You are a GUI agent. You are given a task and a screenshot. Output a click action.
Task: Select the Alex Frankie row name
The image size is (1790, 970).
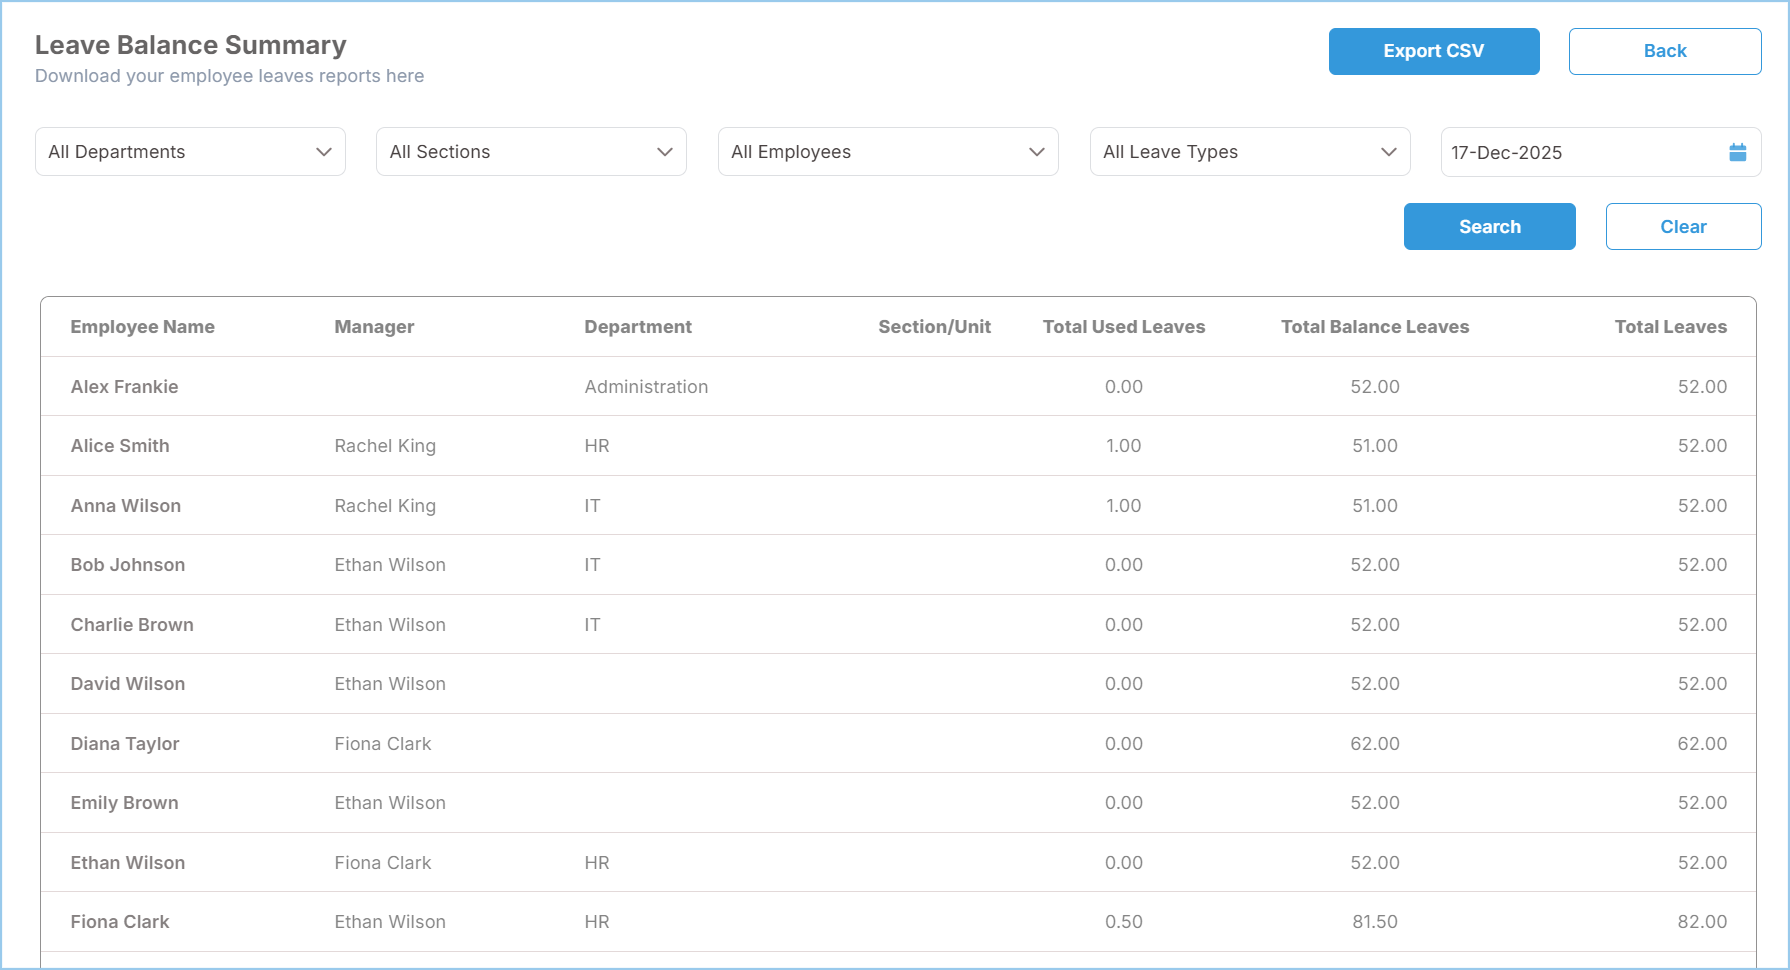click(x=124, y=387)
